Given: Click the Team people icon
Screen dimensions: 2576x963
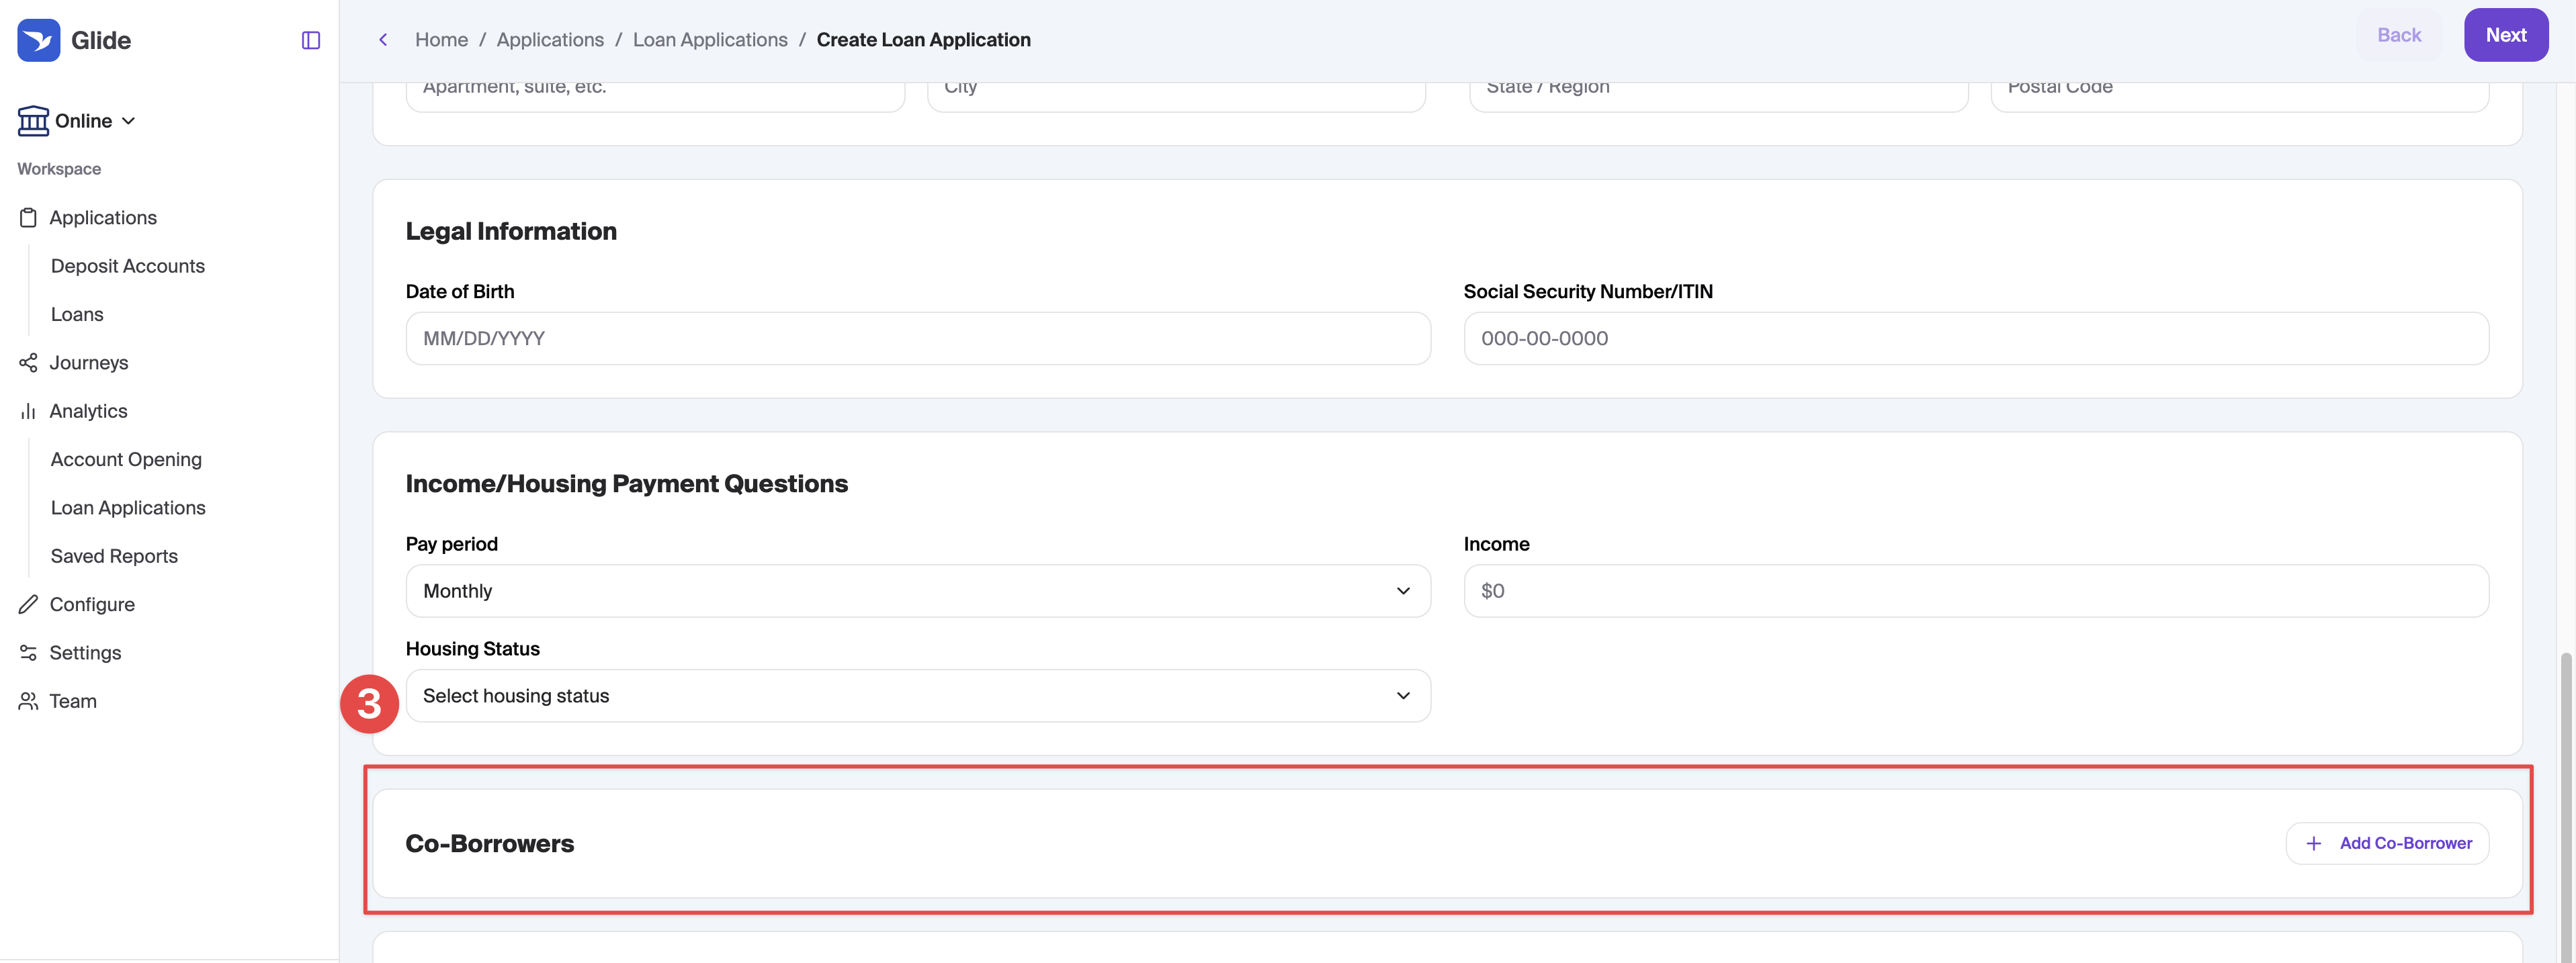Looking at the screenshot, I should [28, 701].
